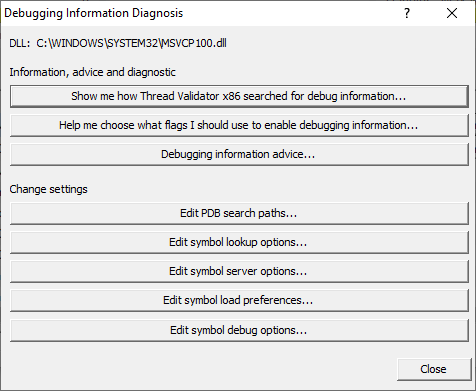The image size is (476, 391).
Task: Open Edit symbol load preferences
Action: click(239, 300)
